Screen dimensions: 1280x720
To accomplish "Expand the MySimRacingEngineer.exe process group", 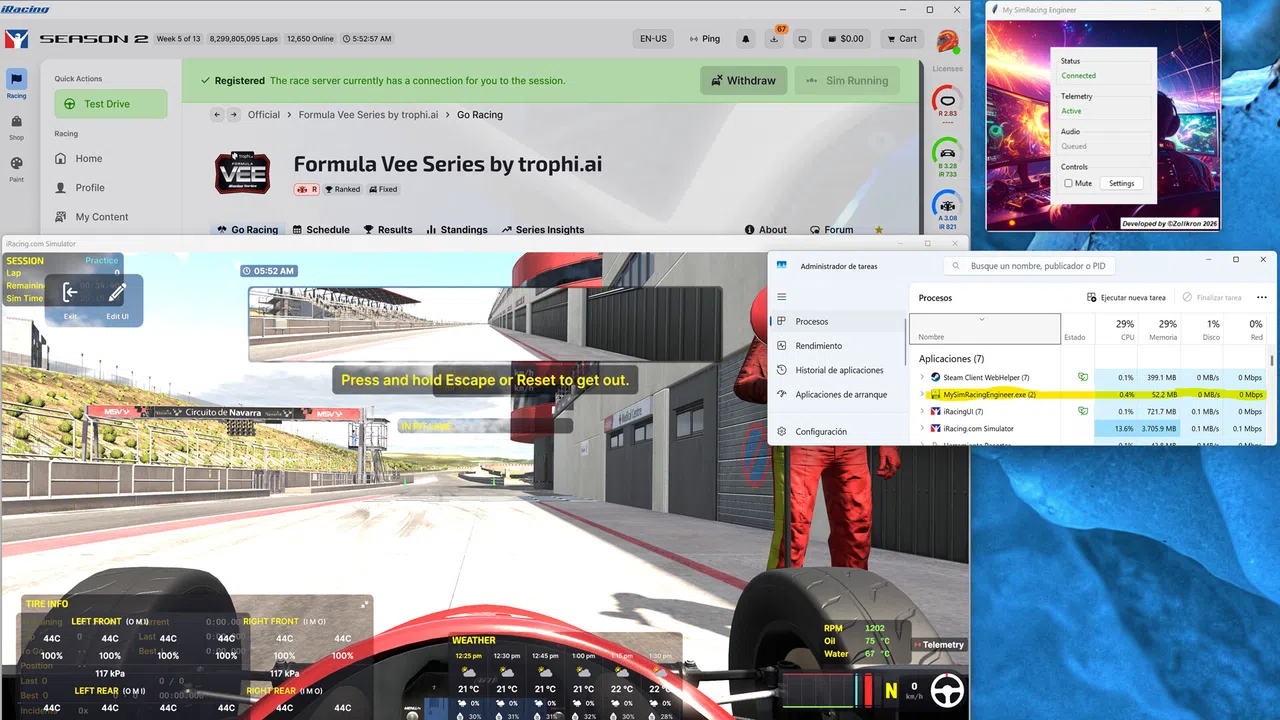I will (922, 394).
